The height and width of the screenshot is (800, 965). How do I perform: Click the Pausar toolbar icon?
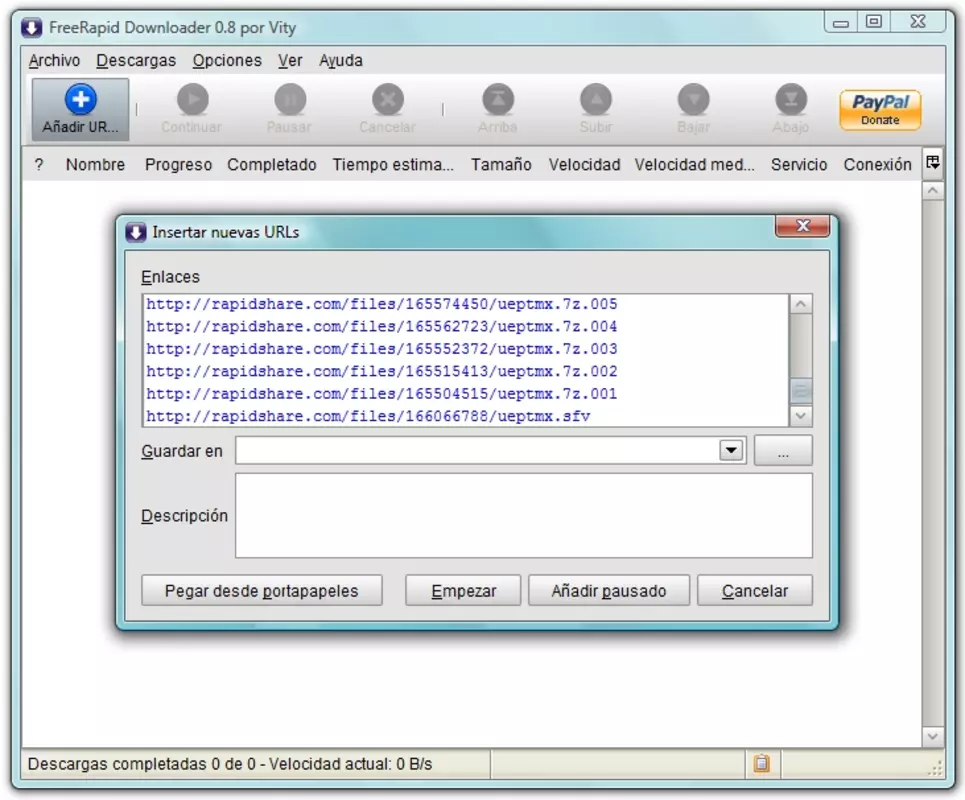pyautogui.click(x=290, y=100)
